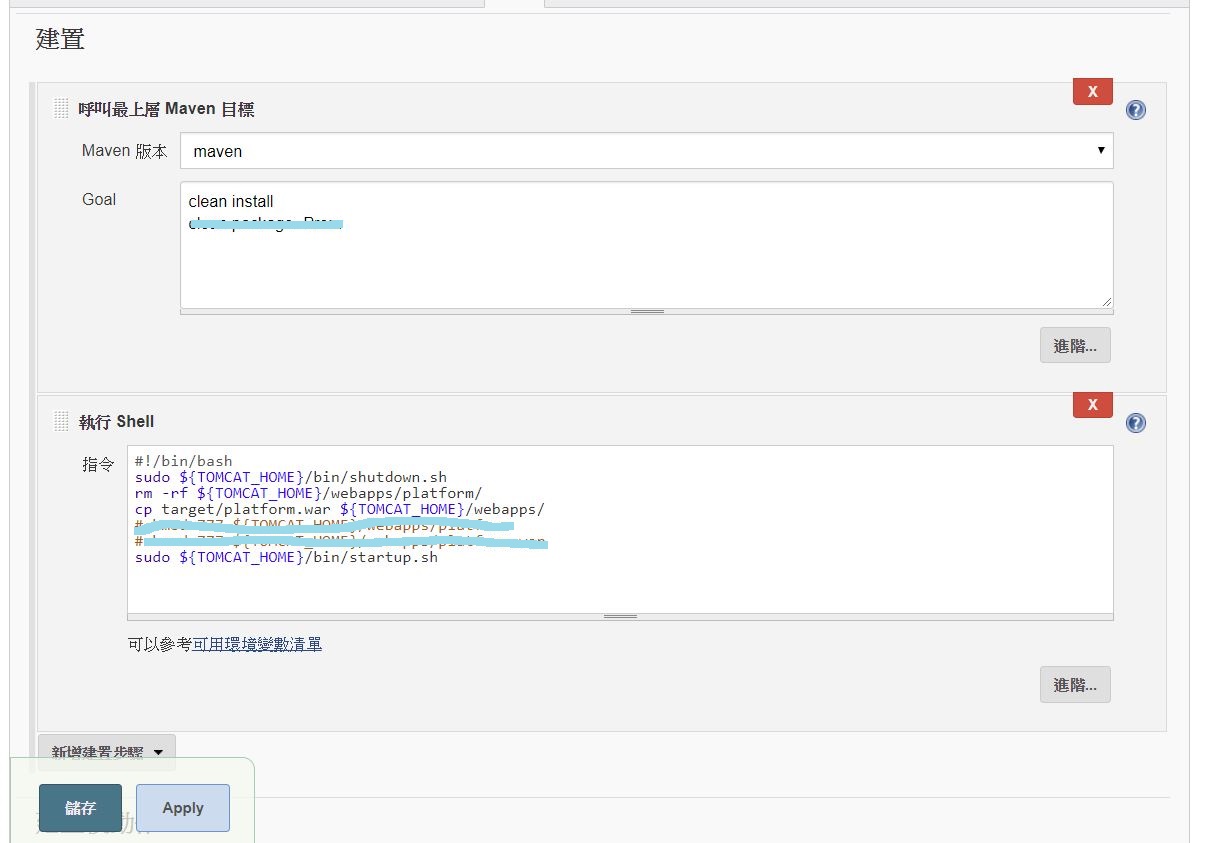1205x843 pixels.
Task: Click the resize grip corner of Goal textarea
Action: tap(1106, 302)
